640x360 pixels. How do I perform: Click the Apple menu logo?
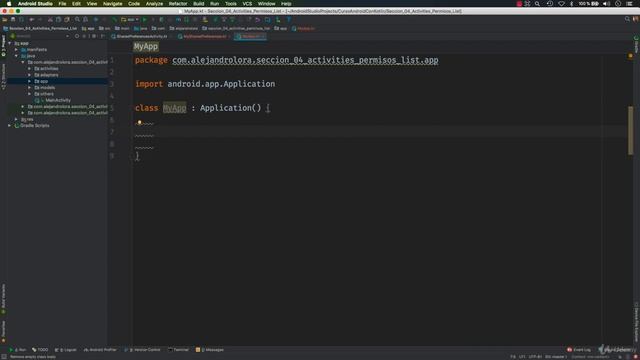(9, 4)
